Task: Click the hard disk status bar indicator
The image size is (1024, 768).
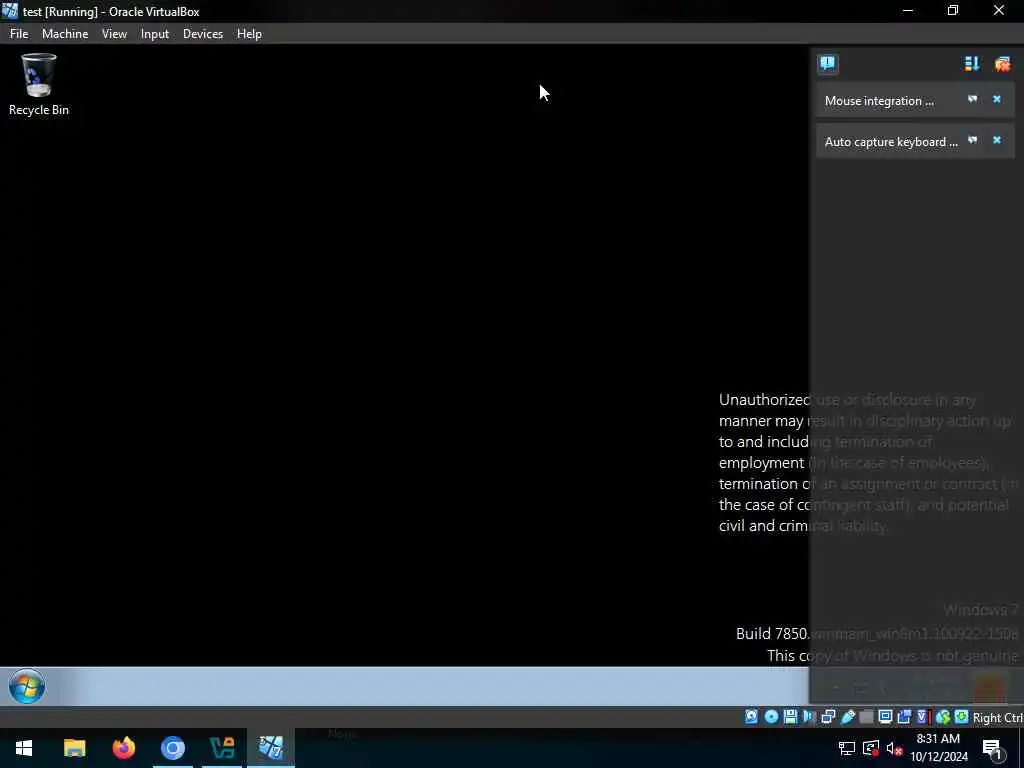Action: (x=752, y=717)
